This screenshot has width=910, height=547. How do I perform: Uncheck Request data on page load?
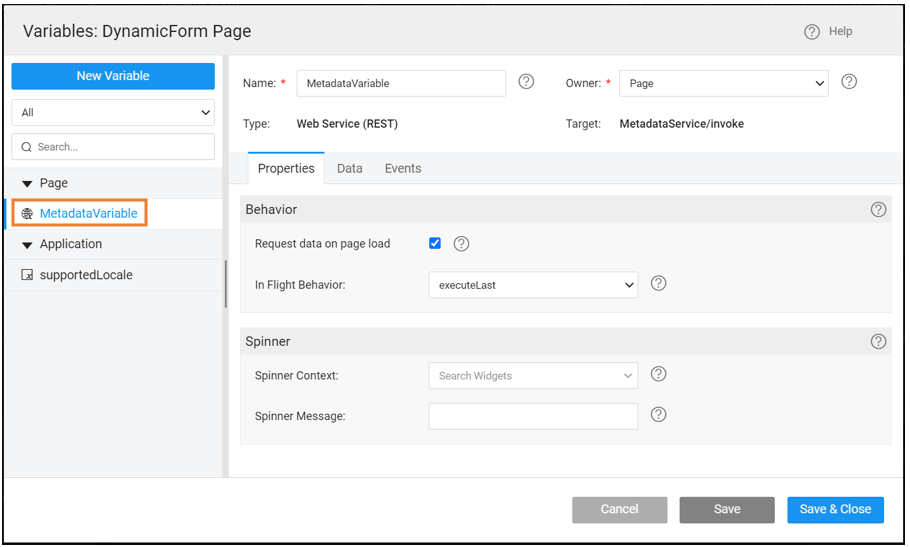(x=435, y=243)
